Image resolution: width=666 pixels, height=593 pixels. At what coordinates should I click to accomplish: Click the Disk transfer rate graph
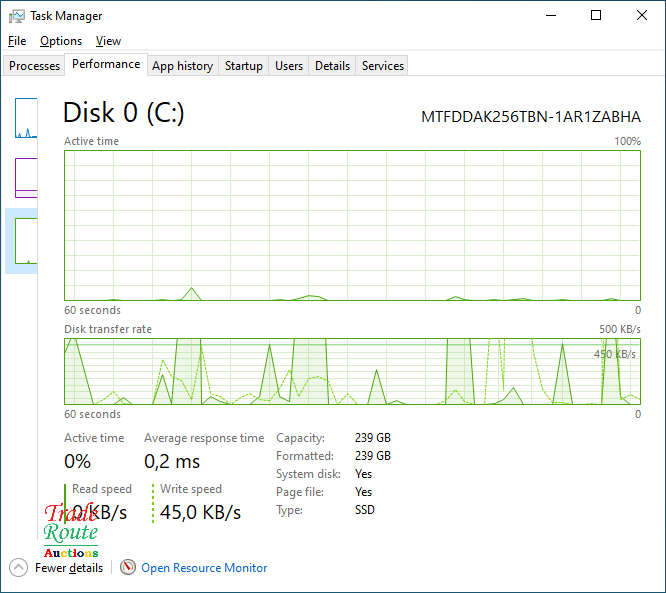[x=352, y=371]
